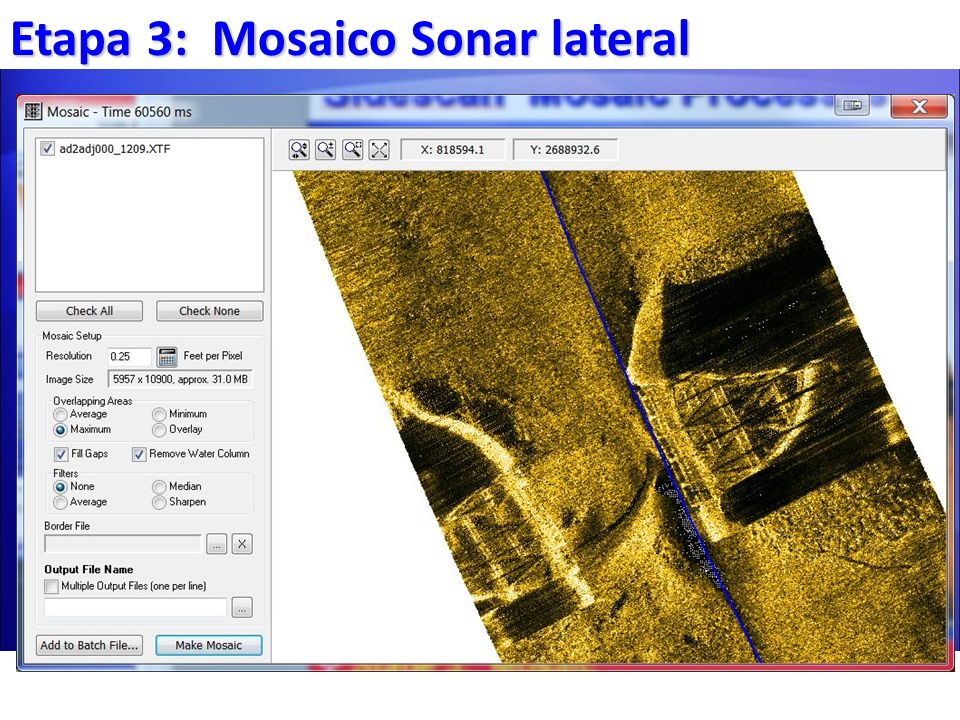Choose the Sharpen filter option
This screenshot has height=720, width=960.
[x=159, y=502]
